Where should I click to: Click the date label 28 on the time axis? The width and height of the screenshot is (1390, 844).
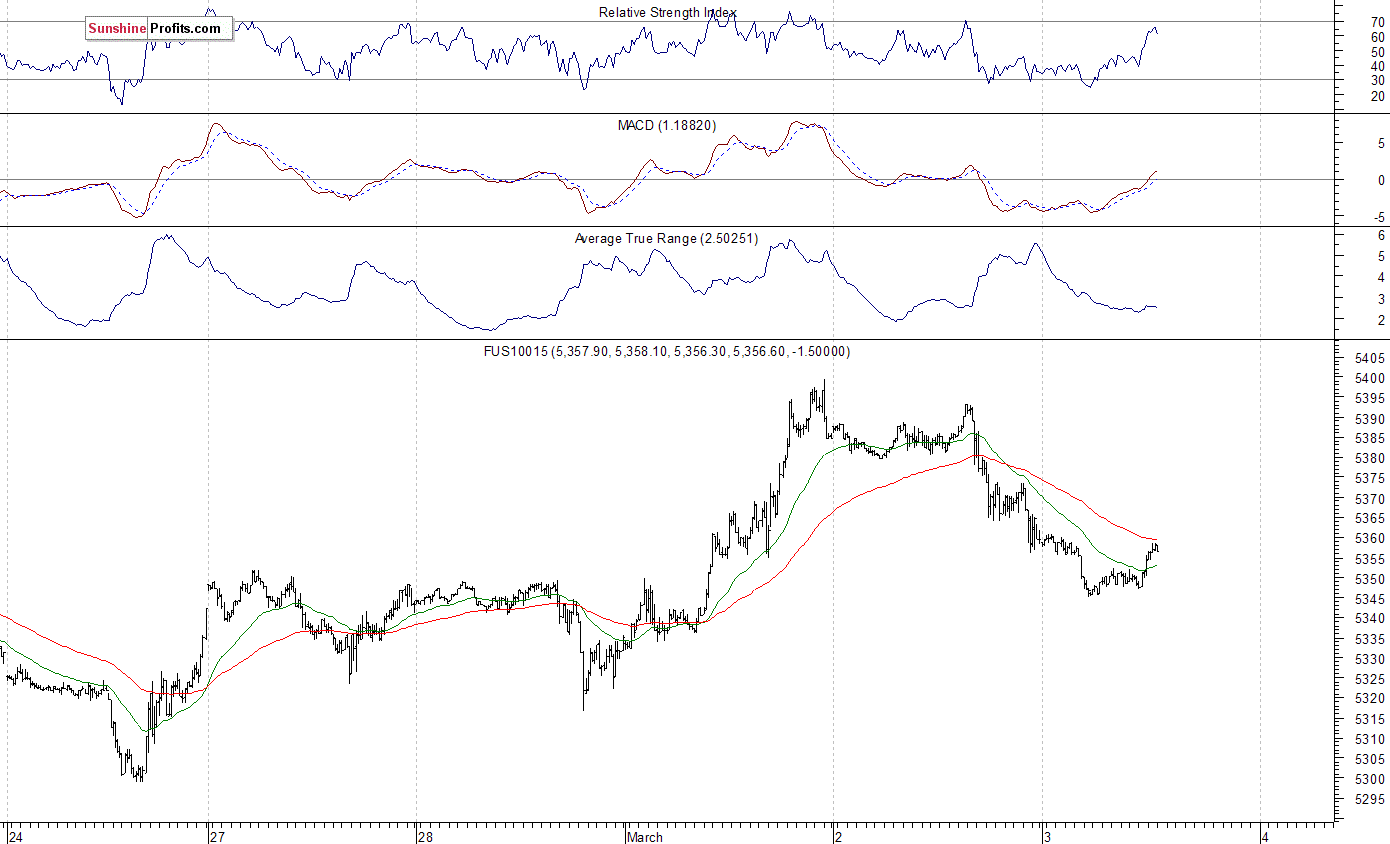(425, 837)
